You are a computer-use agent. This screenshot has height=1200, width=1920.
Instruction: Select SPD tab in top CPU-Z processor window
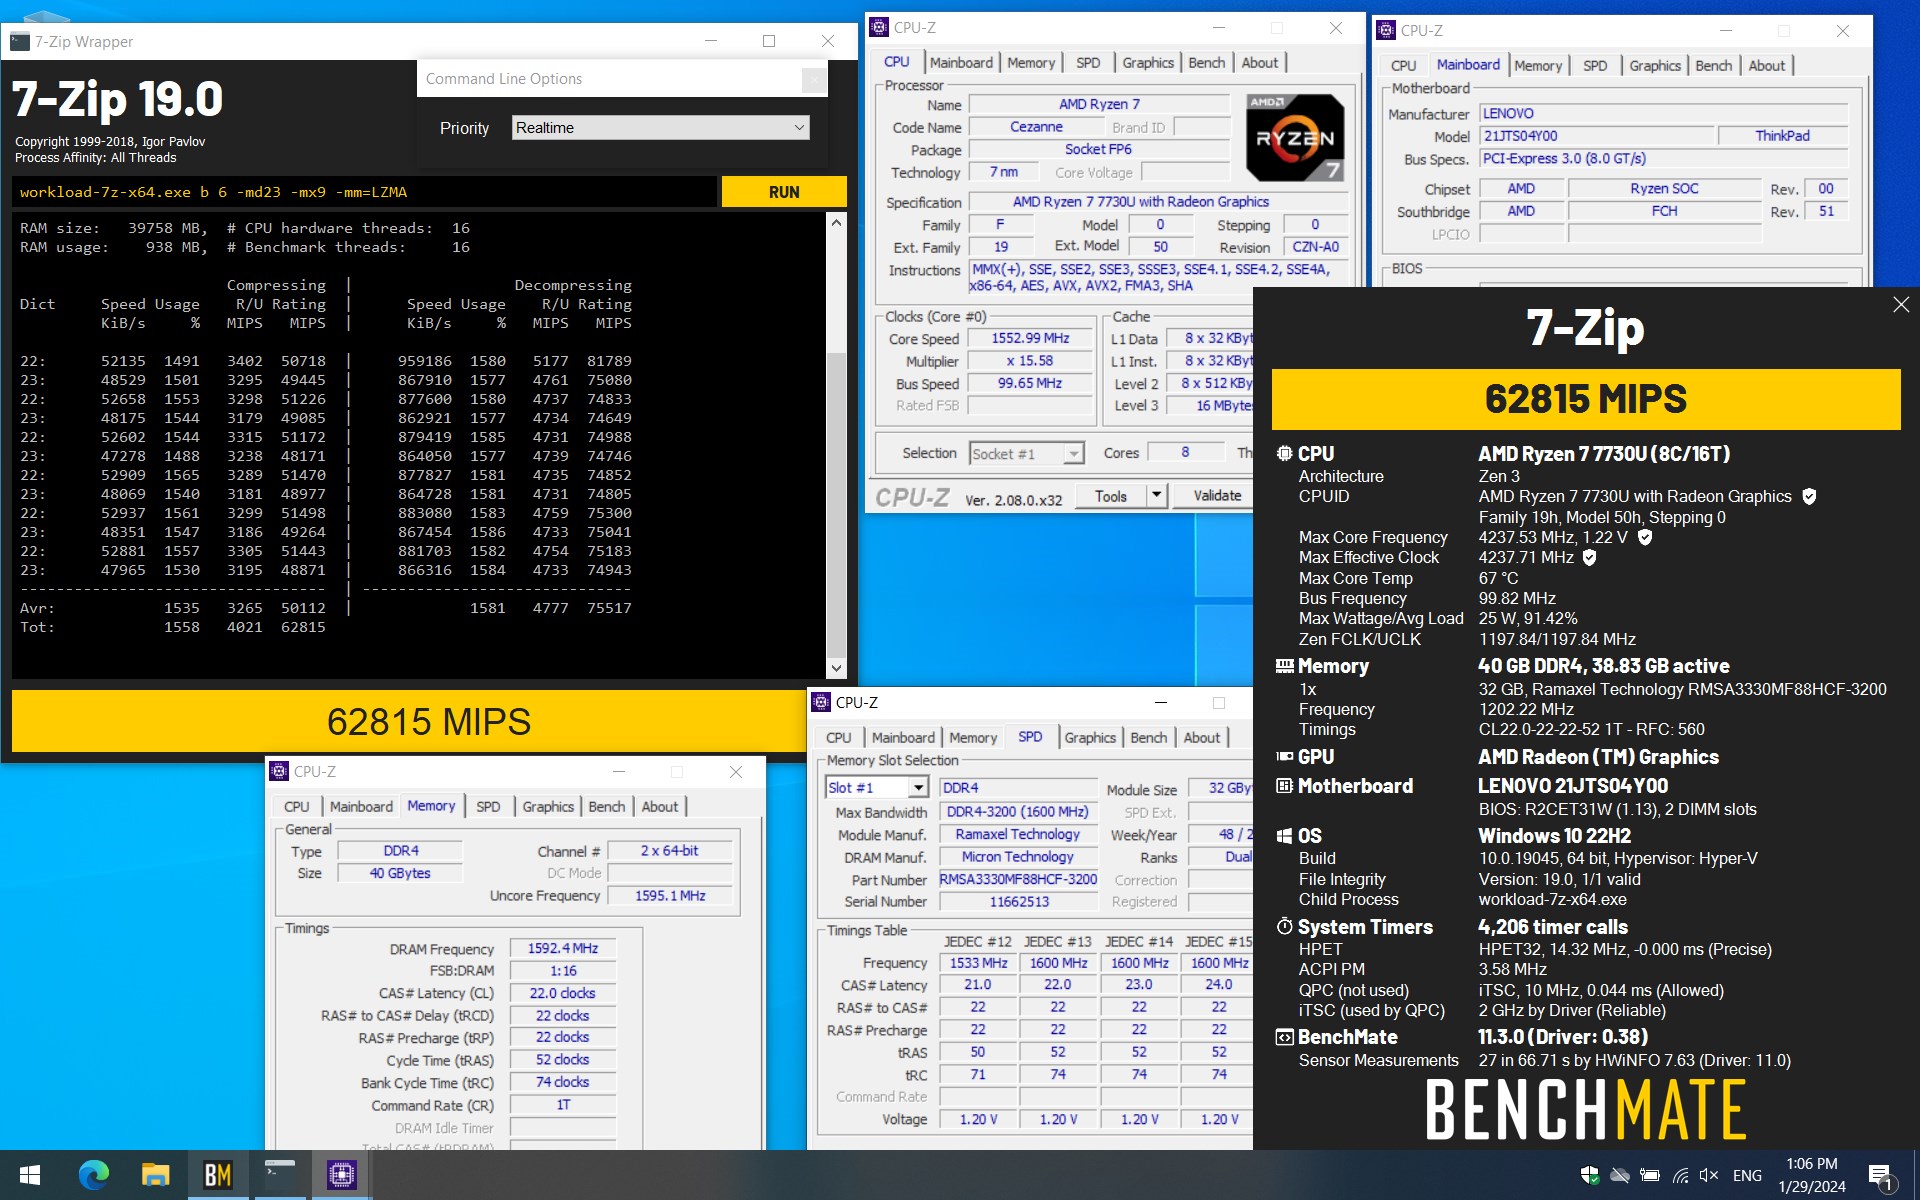pos(1088,62)
